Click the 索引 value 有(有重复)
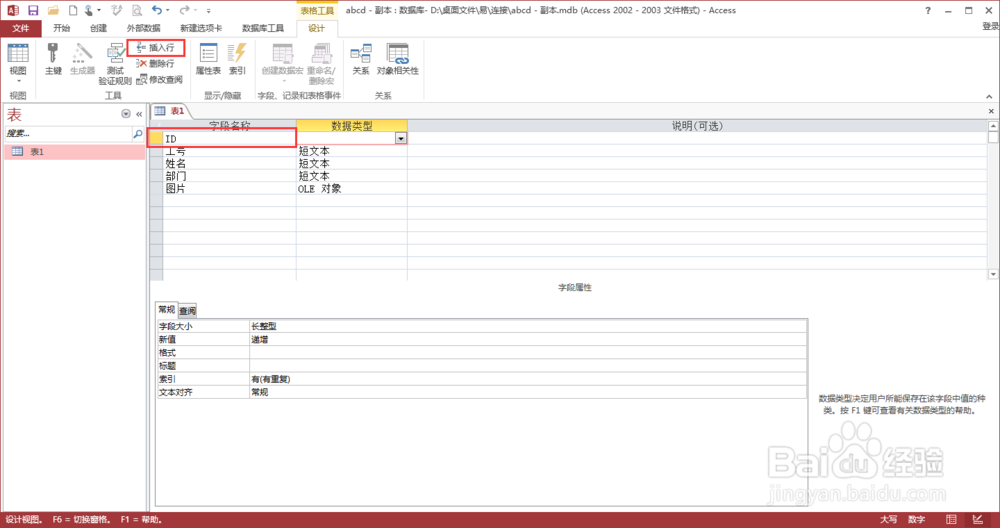Viewport: 1000px width, 528px height. (x=528, y=379)
